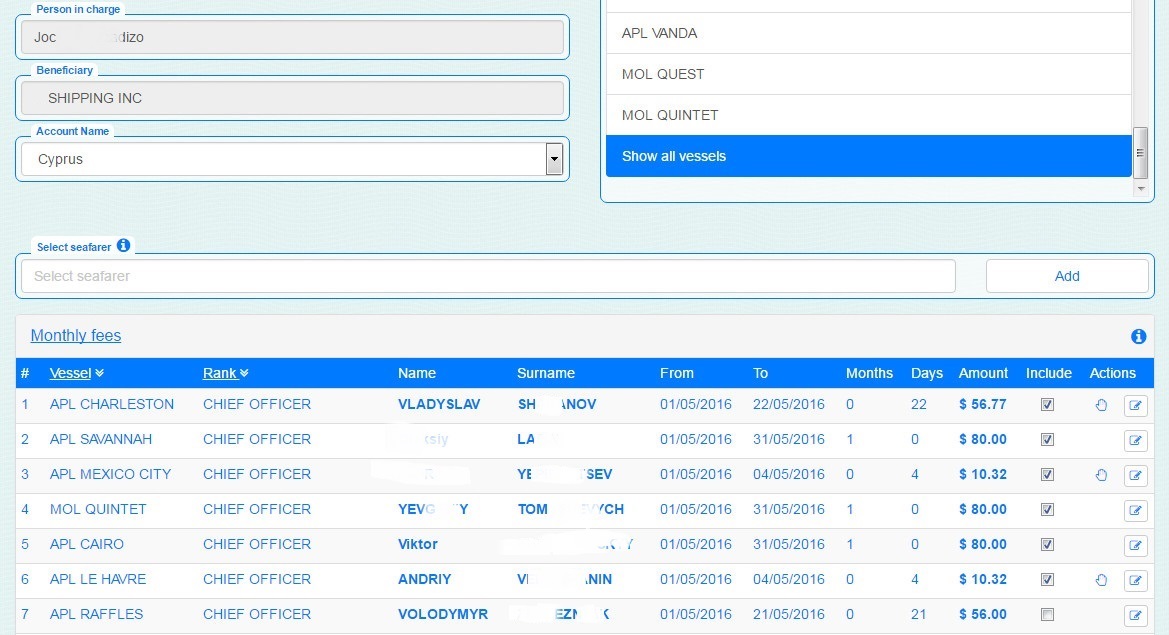Click the Surname column header
The height and width of the screenshot is (635, 1169).
(x=546, y=373)
